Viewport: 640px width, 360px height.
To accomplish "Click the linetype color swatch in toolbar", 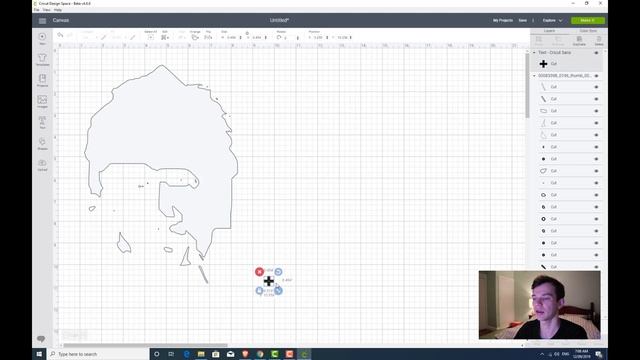I will [x=104, y=37].
